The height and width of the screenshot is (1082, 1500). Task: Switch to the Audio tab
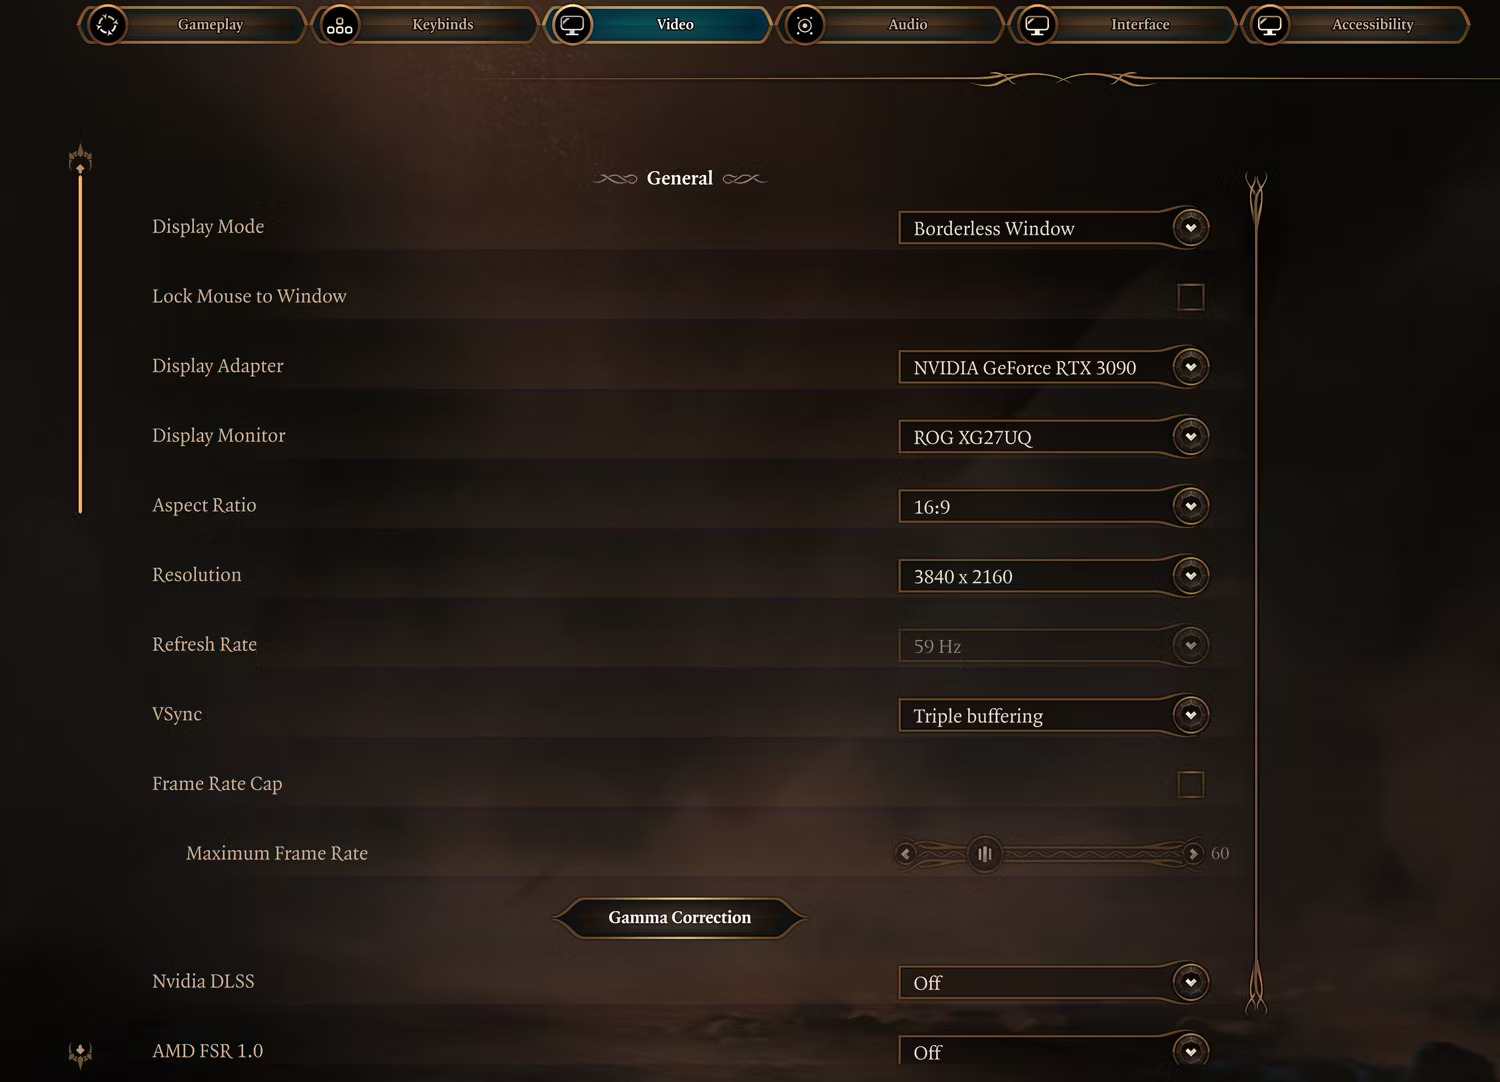tap(890, 24)
